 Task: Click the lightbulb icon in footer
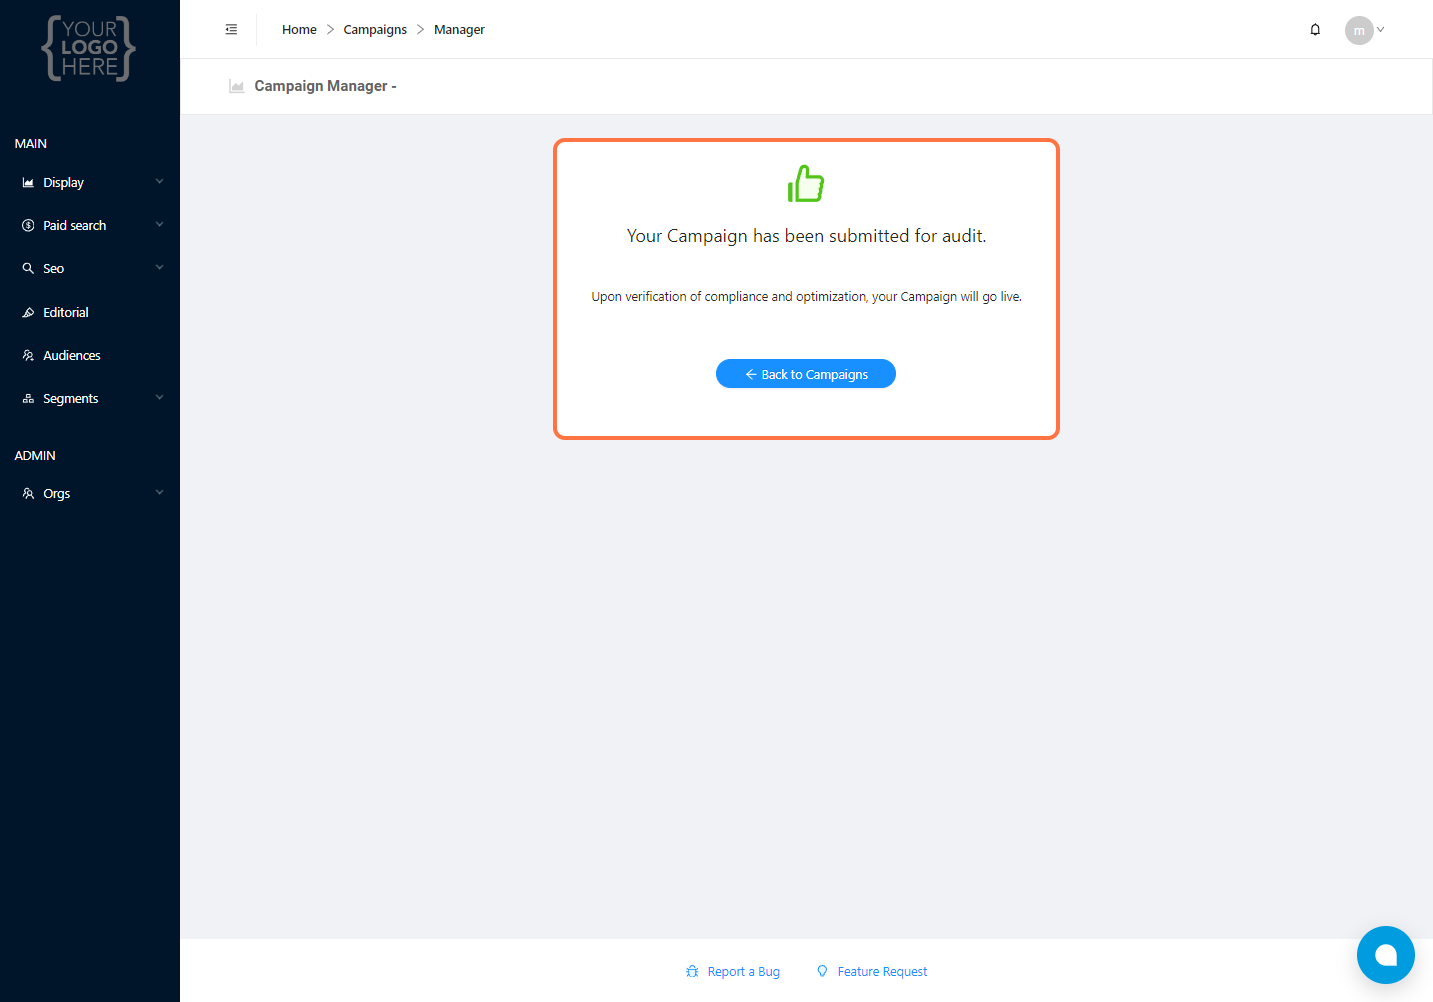click(x=822, y=972)
